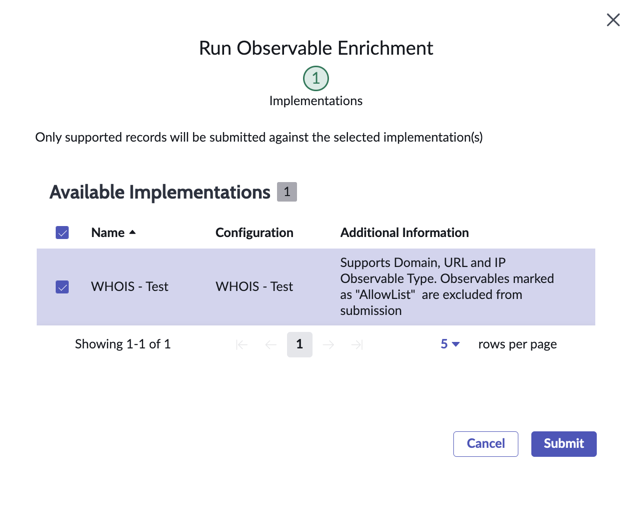
Task: Go to the last page arrow
Action: point(357,345)
